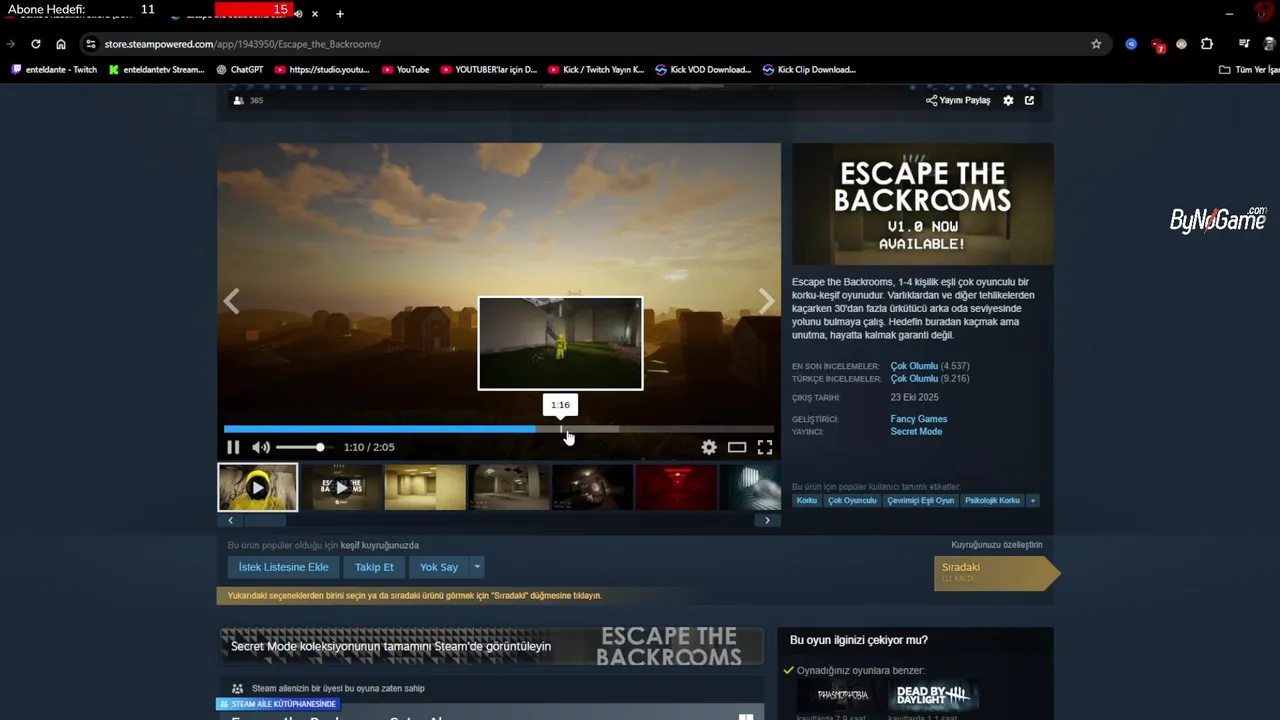Open the Secret Mode publisher link
This screenshot has height=720, width=1280.
916,432
